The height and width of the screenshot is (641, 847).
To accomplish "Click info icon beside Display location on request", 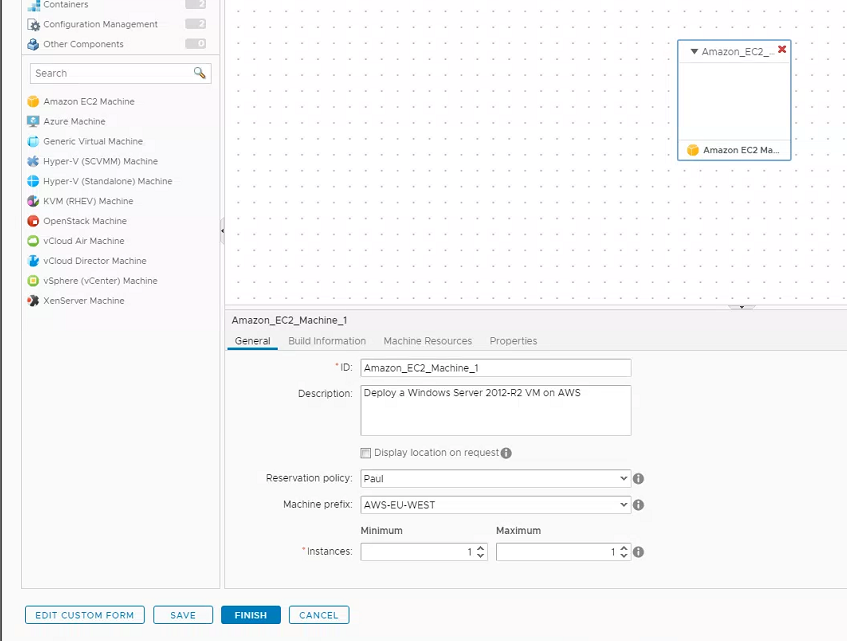I will click(506, 453).
